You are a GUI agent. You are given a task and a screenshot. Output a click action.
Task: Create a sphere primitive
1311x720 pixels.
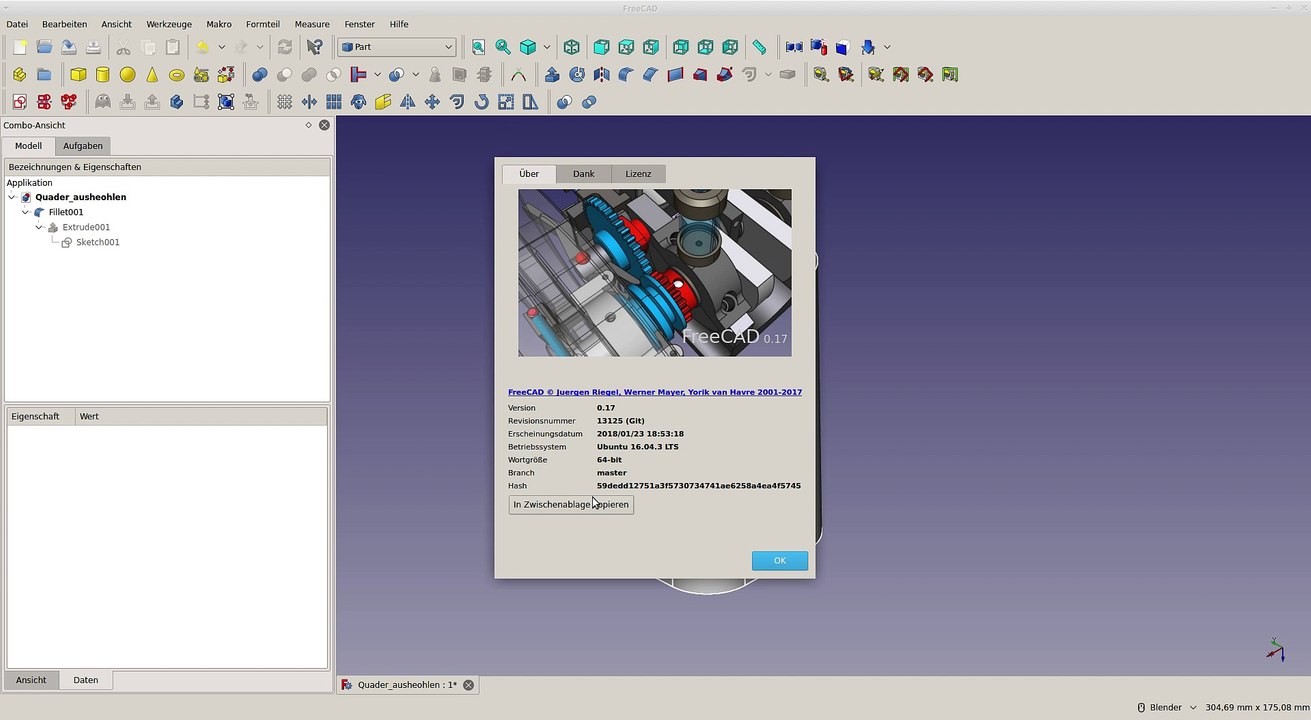(127, 74)
